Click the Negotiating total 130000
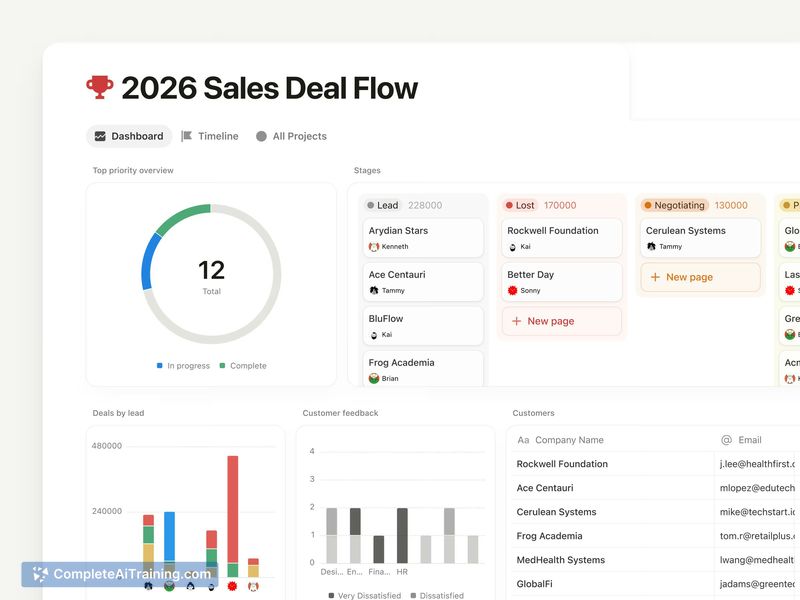 [x=731, y=205]
